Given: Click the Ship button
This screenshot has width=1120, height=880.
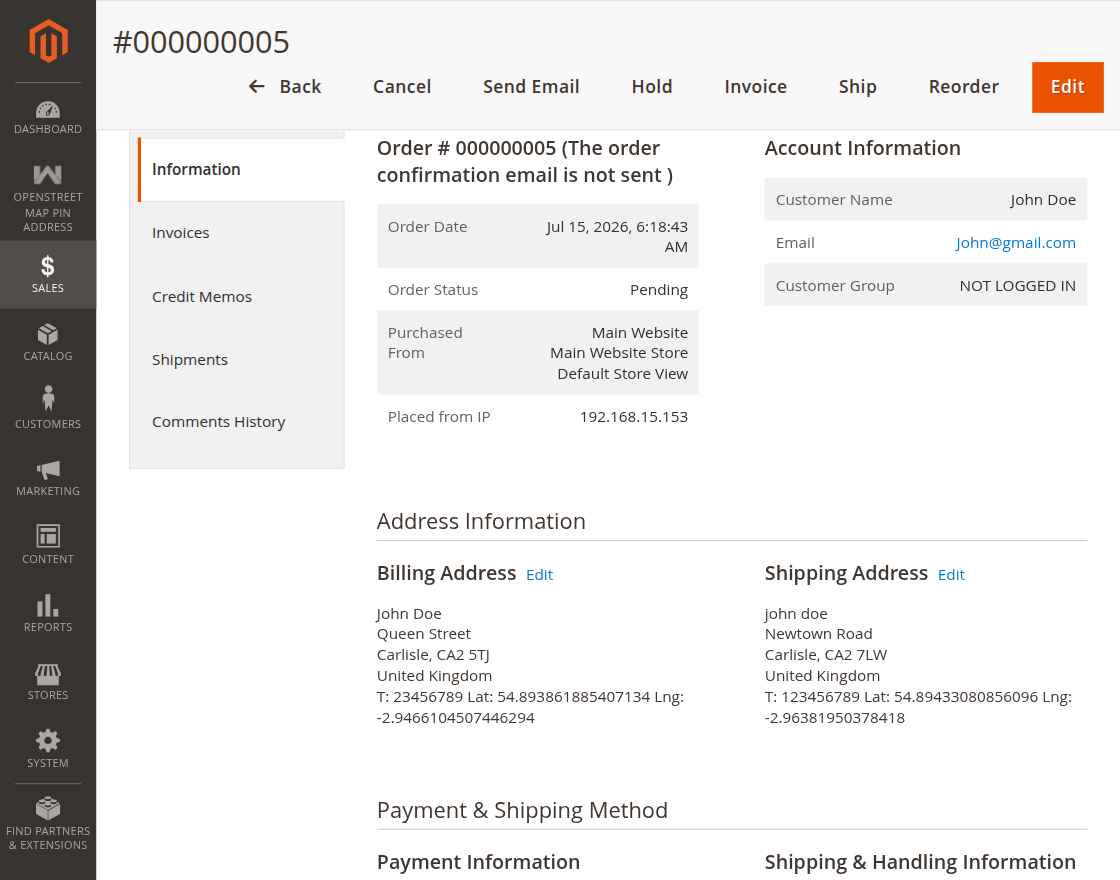Looking at the screenshot, I should point(857,86).
